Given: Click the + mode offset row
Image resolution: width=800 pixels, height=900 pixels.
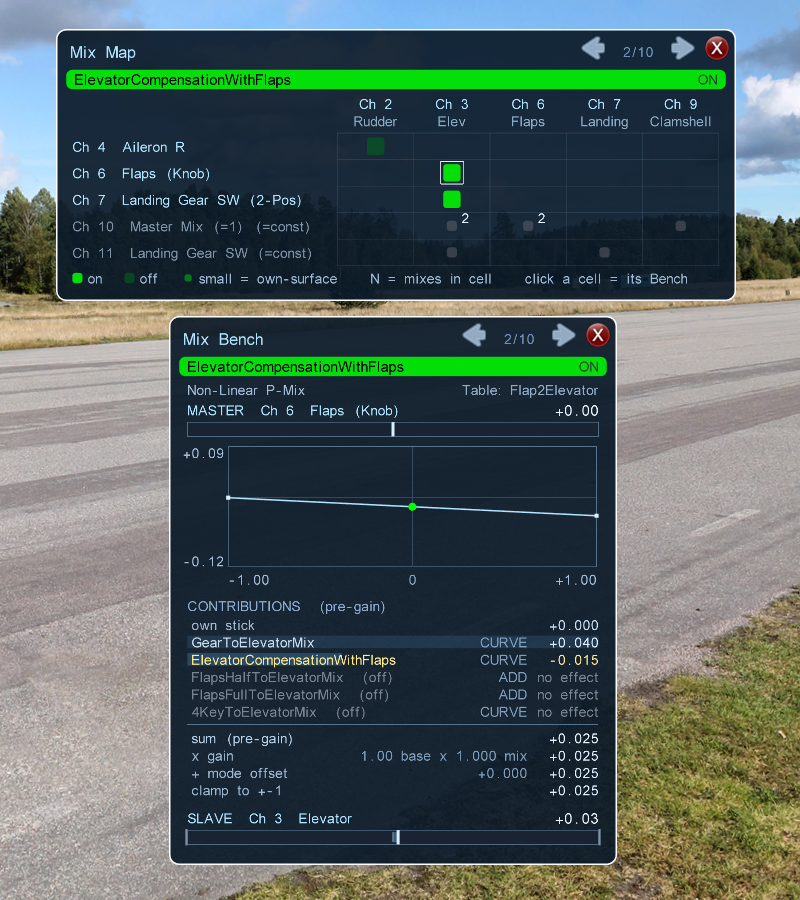Looking at the screenshot, I should [393, 773].
